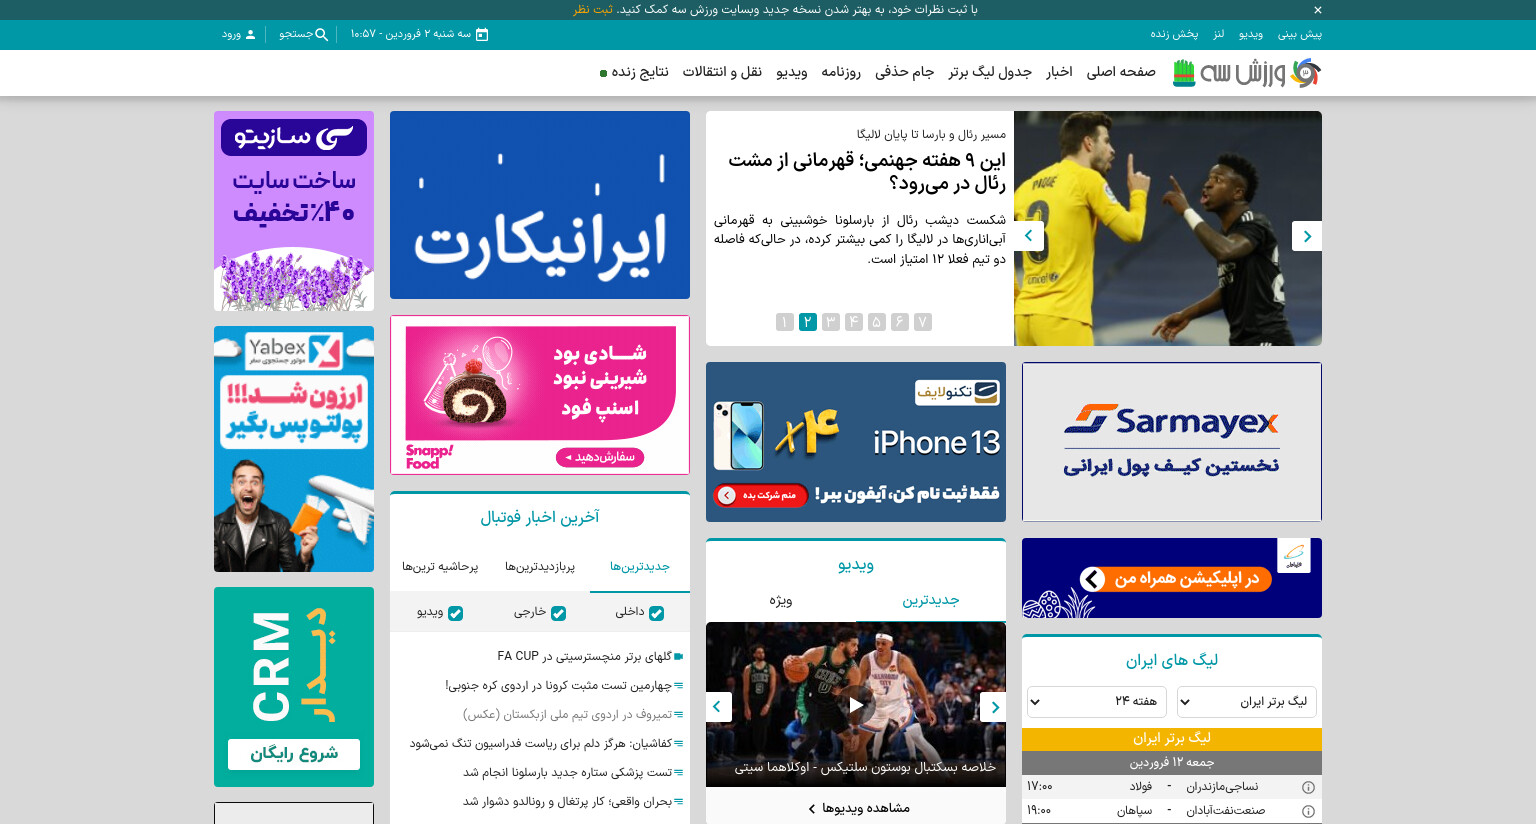Open news about تمیروف در اردوی ازبکستان
Image resolution: width=1536 pixels, height=824 pixels.
pyautogui.click(x=567, y=715)
